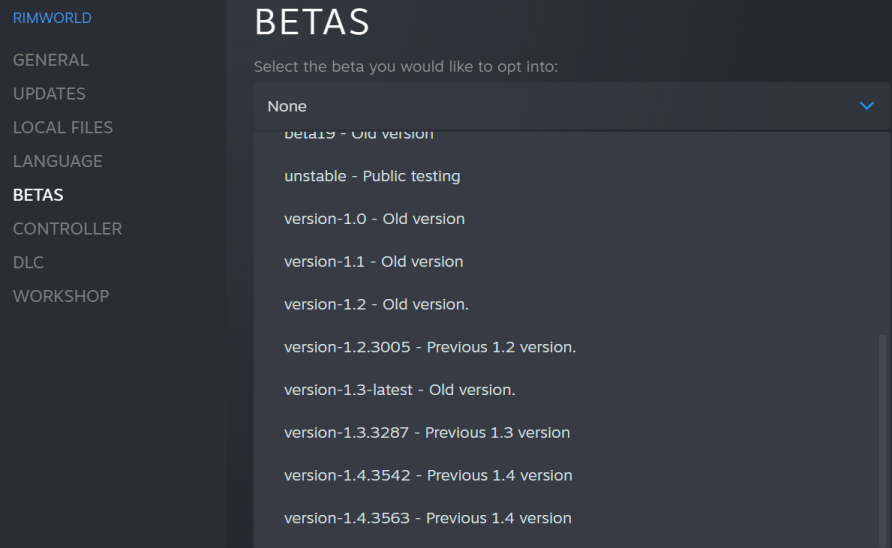Select version-1.4.3563 Previous 1.4 version

tap(428, 518)
